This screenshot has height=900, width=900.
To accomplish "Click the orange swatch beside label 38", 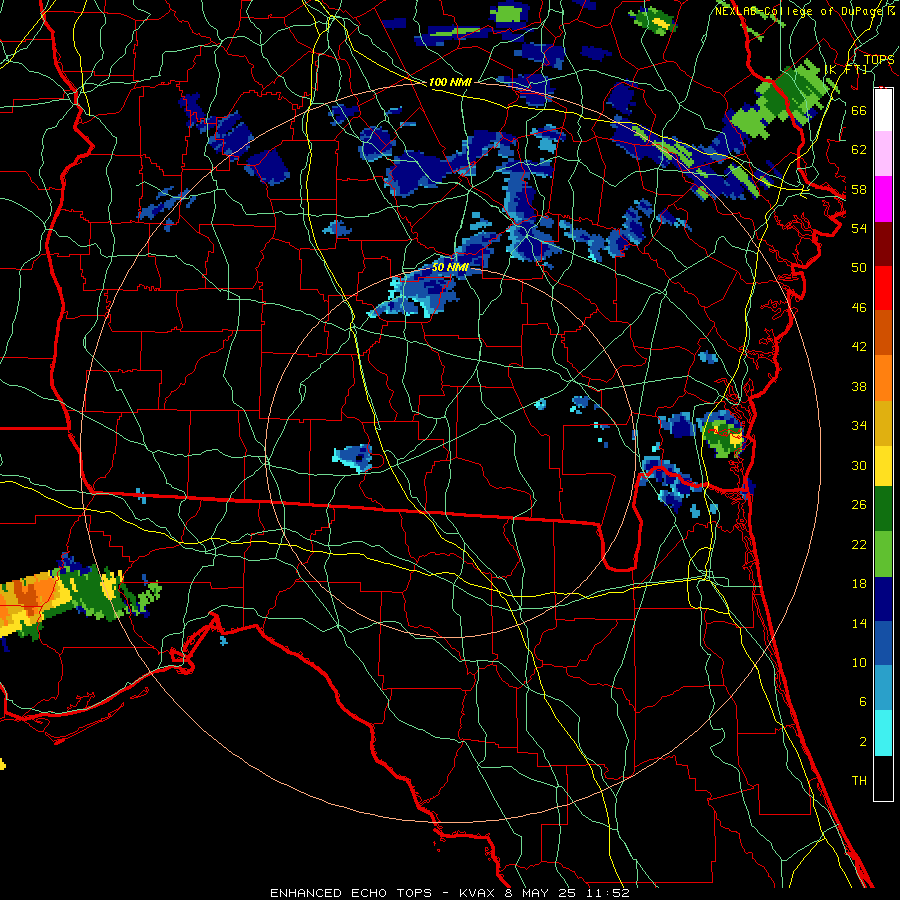I will point(883,378).
